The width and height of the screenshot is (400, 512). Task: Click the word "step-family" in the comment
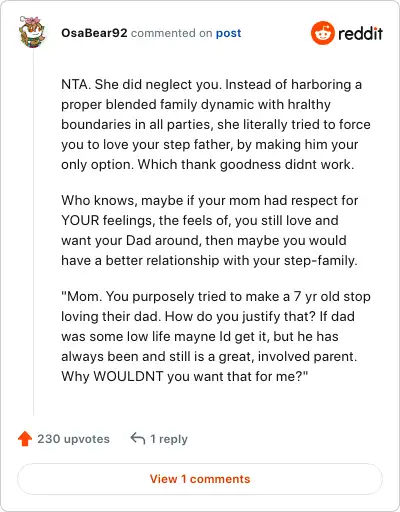tap(320, 261)
